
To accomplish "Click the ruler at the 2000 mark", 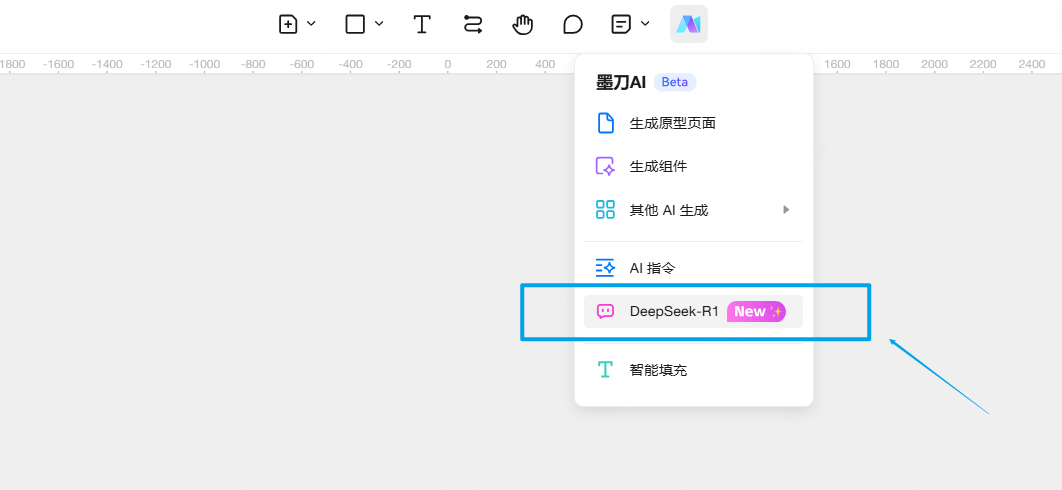I will click(934, 64).
